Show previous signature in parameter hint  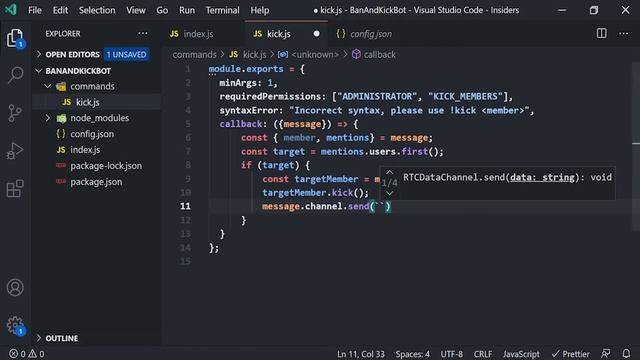coord(389,172)
